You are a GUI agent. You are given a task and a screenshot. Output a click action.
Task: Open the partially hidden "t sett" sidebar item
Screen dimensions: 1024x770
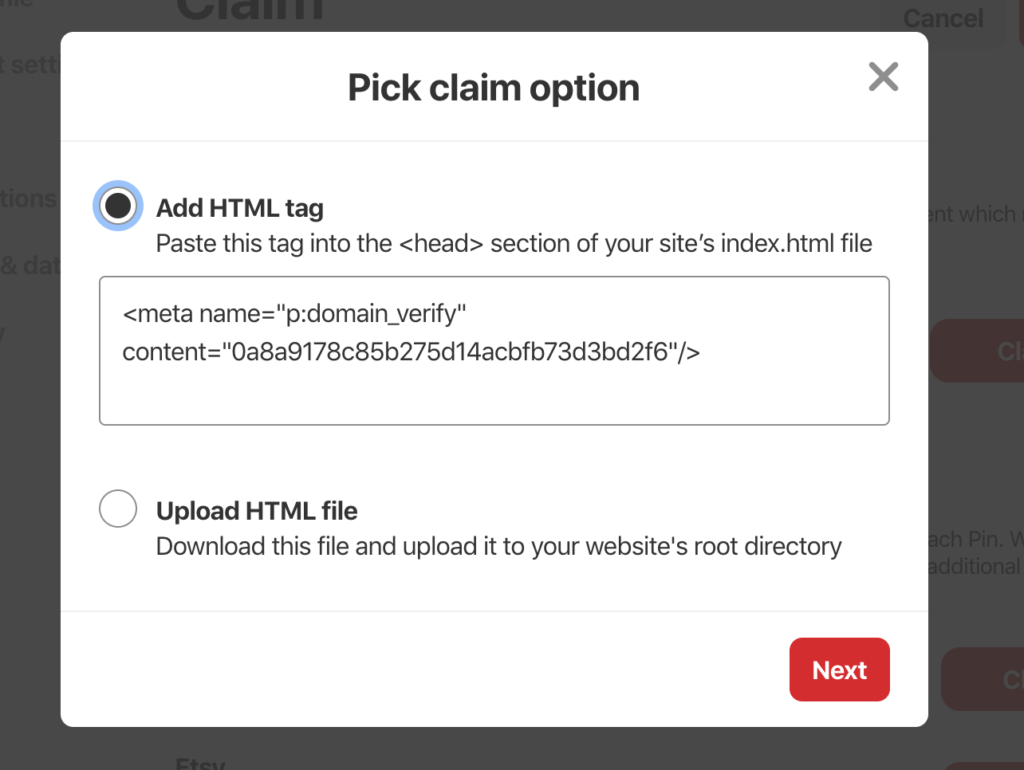pos(30,65)
